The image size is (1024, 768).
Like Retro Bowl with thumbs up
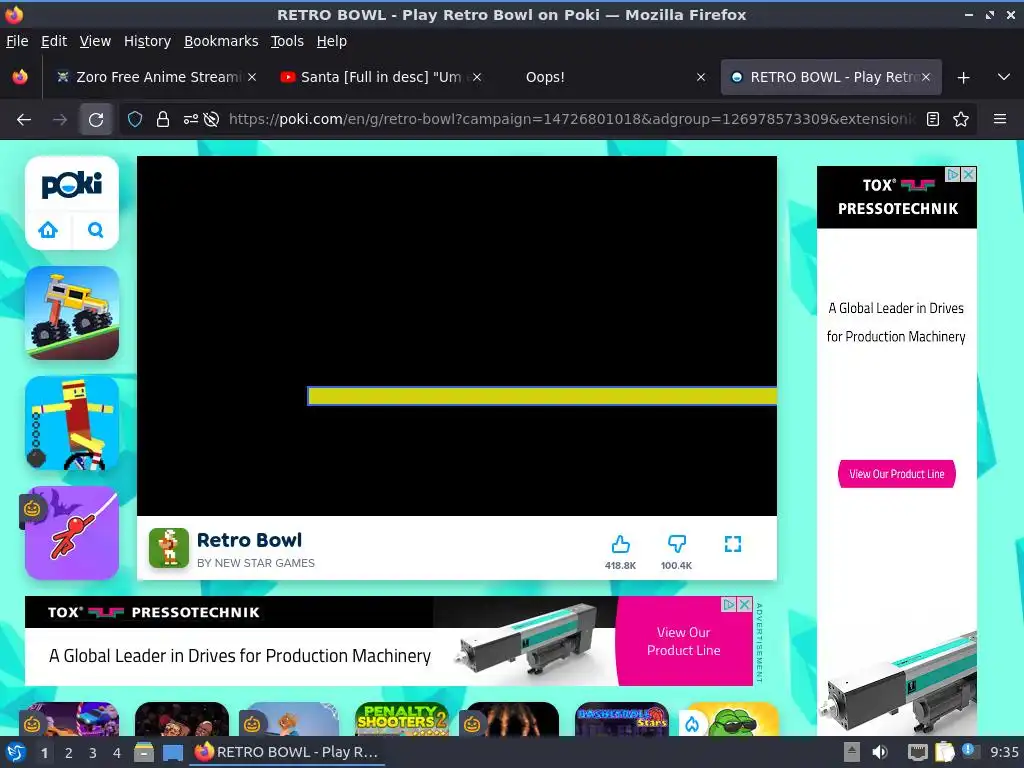coord(620,544)
